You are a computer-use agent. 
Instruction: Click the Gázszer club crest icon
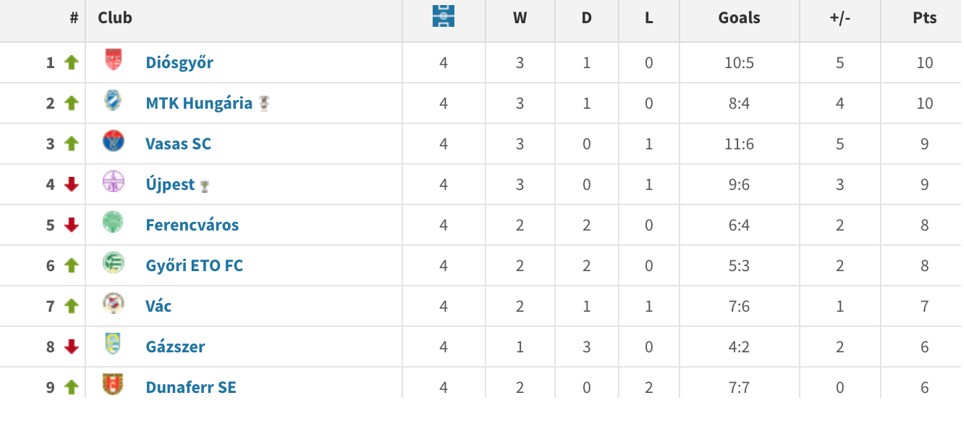[114, 345]
